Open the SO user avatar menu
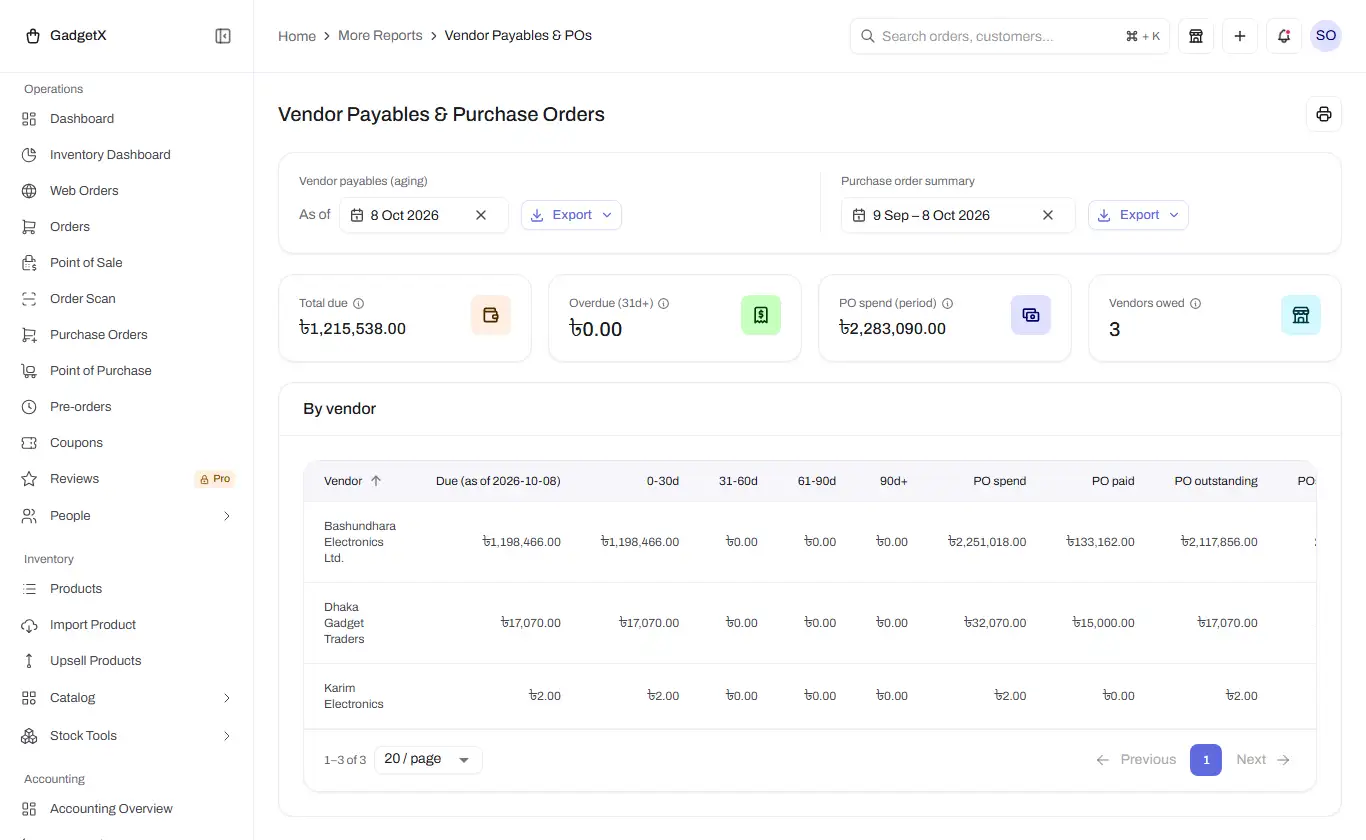This screenshot has height=840, width=1366. click(1326, 36)
